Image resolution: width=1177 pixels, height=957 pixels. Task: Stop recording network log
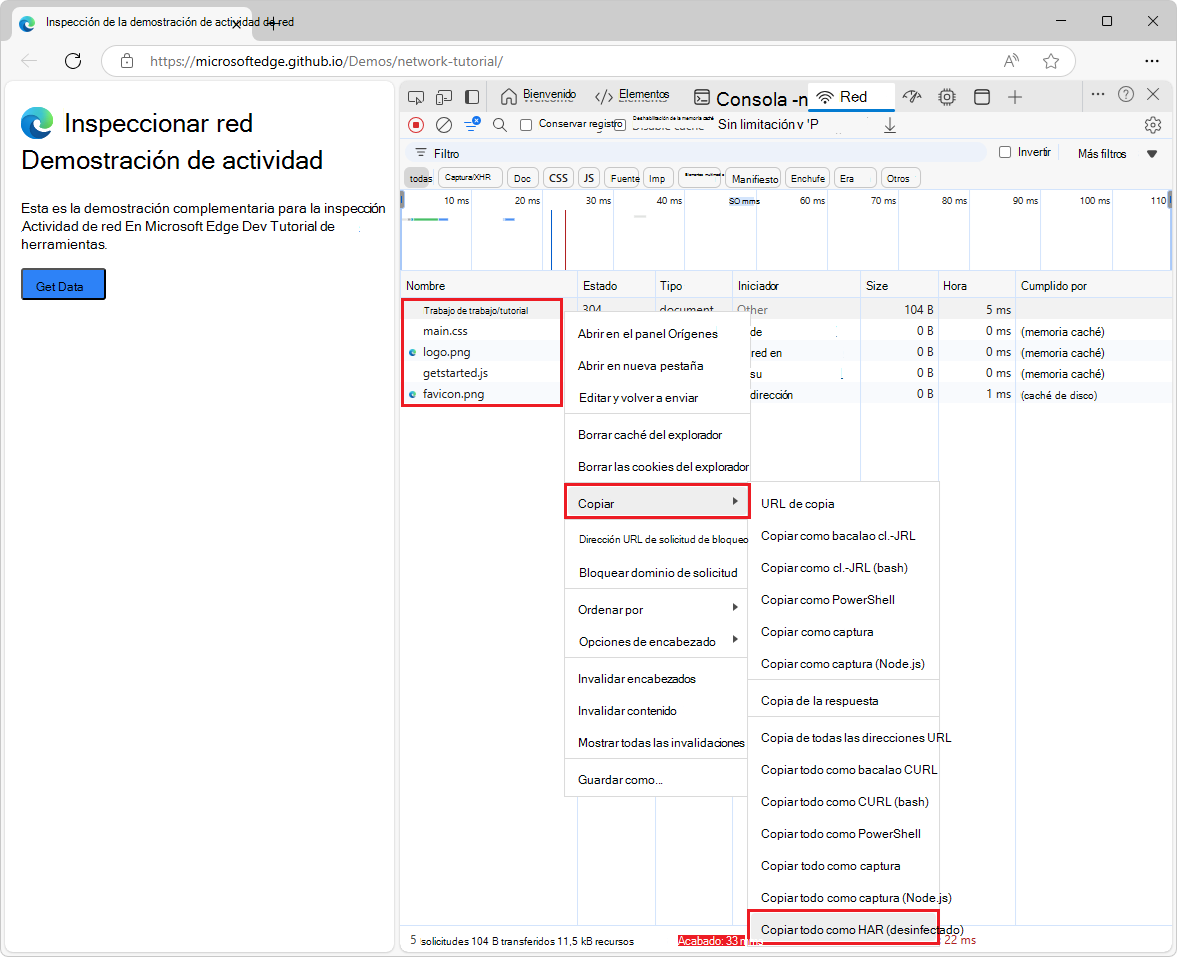[416, 125]
